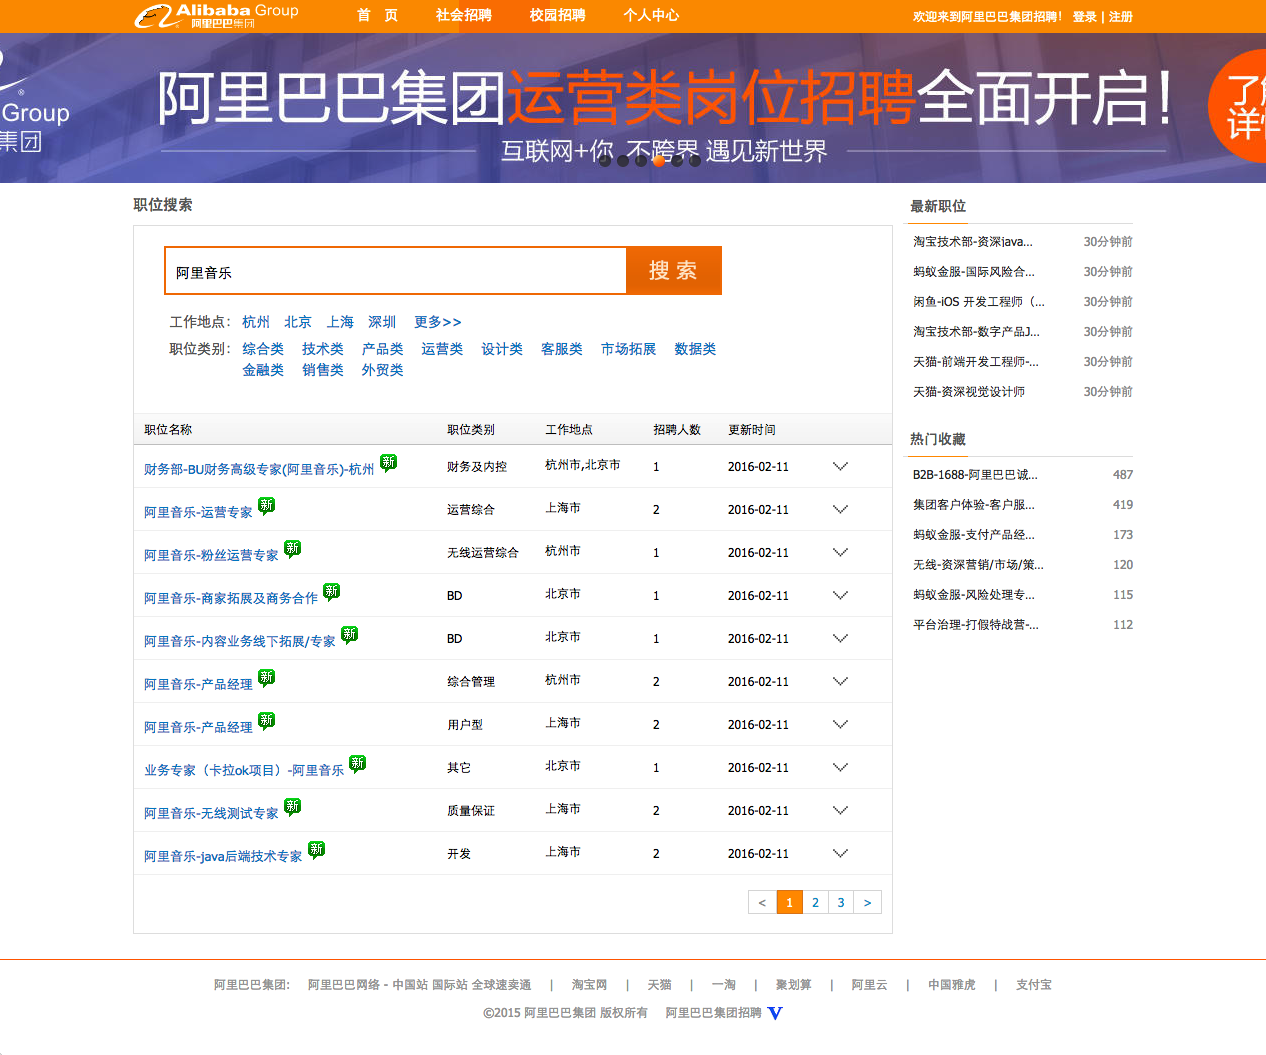Click the 聚划算 footer link
The image size is (1266, 1055).
point(794,985)
